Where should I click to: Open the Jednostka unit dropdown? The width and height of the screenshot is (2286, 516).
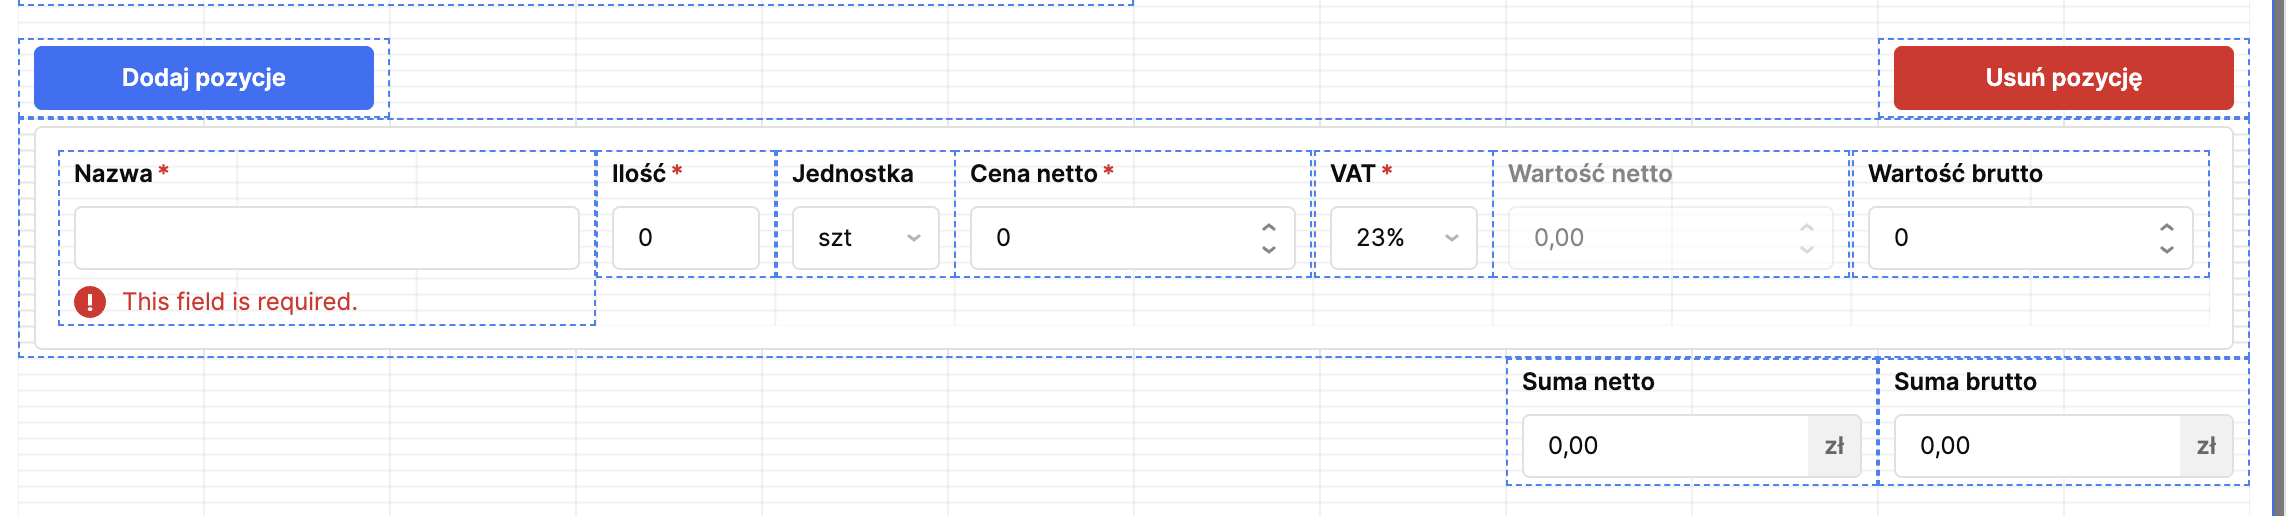[x=865, y=238]
